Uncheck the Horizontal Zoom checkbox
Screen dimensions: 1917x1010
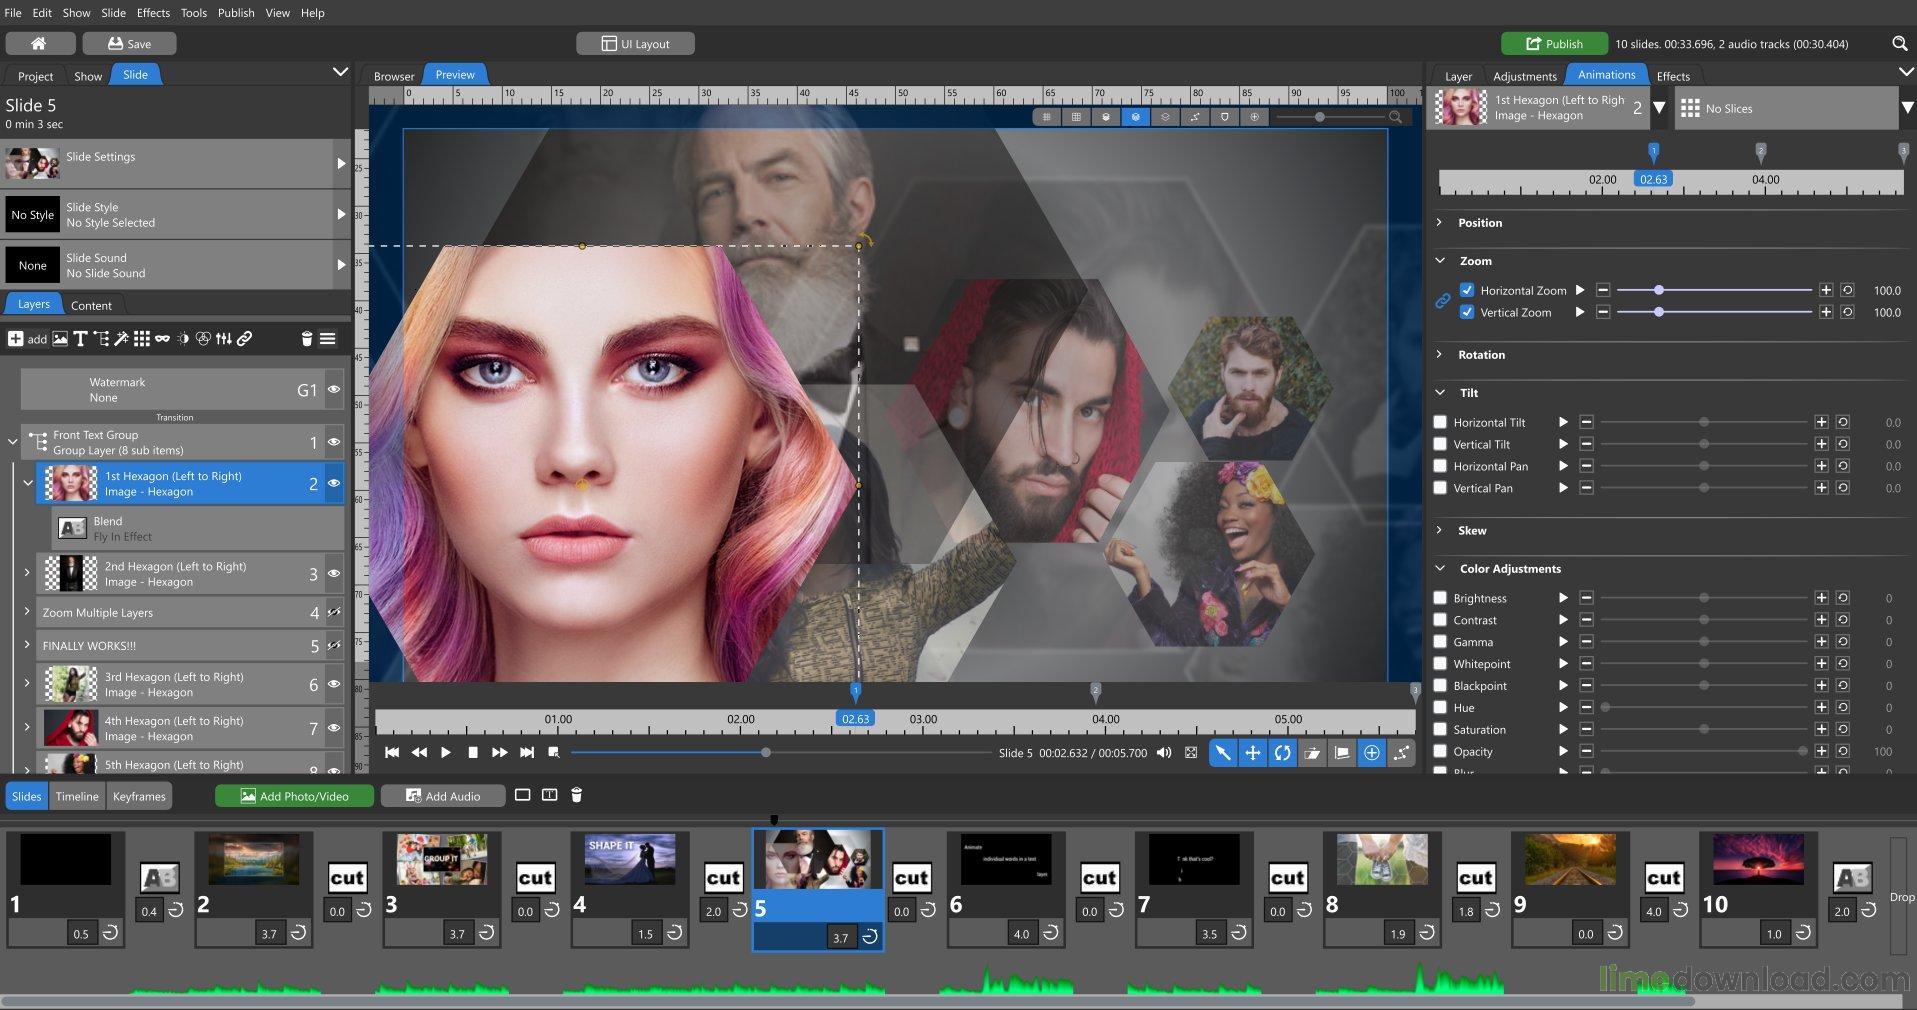[1467, 291]
